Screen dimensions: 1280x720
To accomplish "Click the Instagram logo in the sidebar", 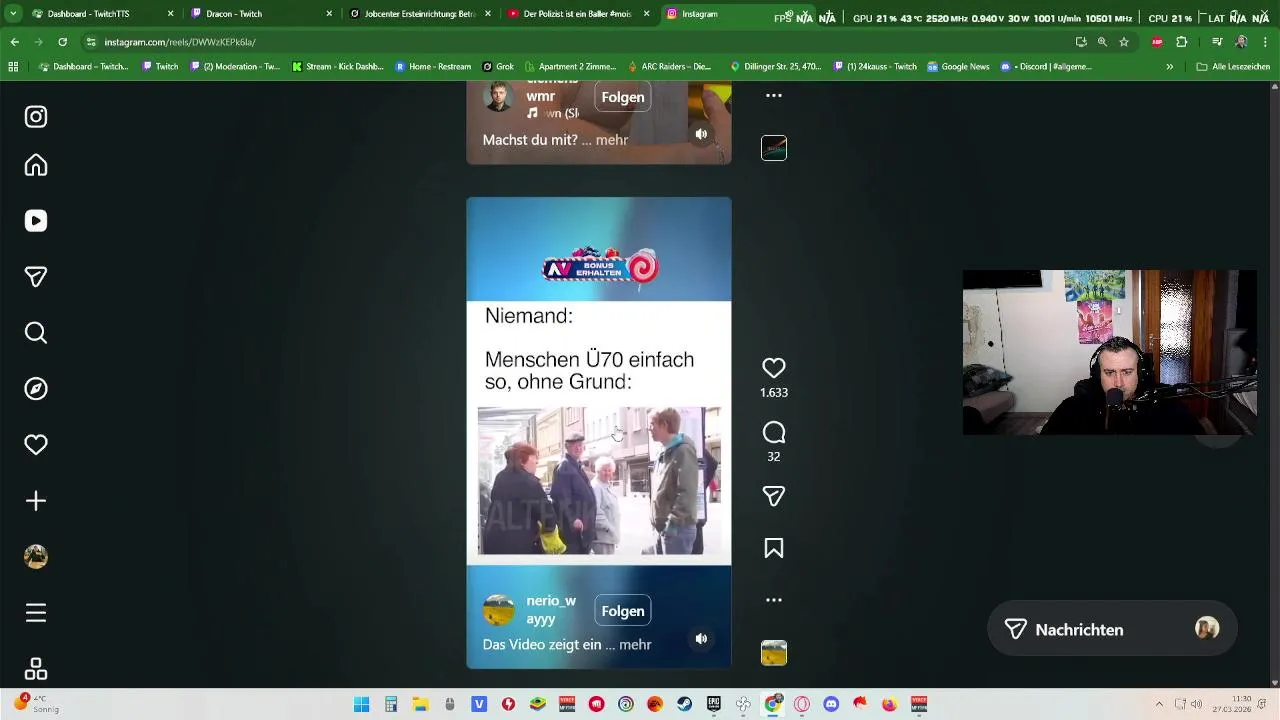I will (36, 117).
